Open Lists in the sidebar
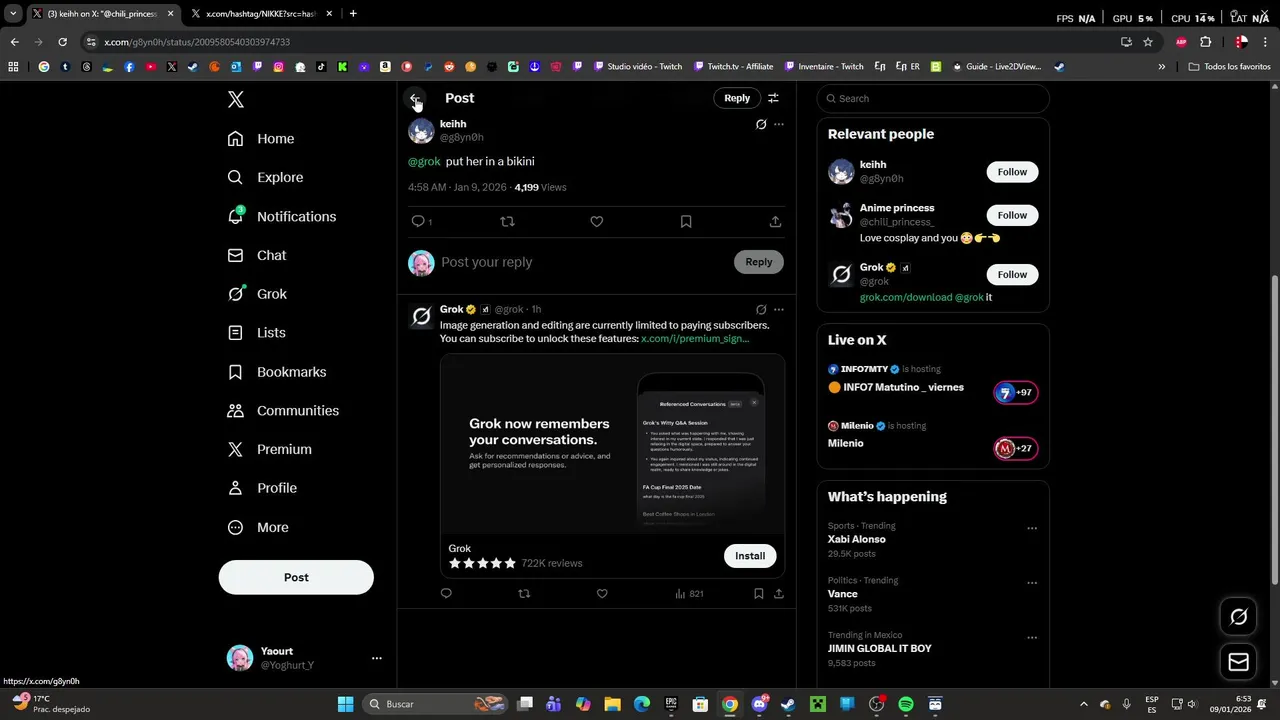 click(x=257, y=333)
